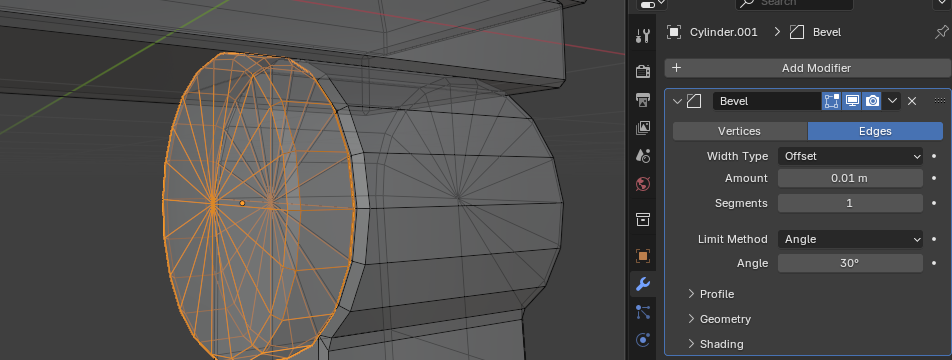Switch bevel affect to Vertices
The width and height of the screenshot is (952, 360).
click(740, 131)
